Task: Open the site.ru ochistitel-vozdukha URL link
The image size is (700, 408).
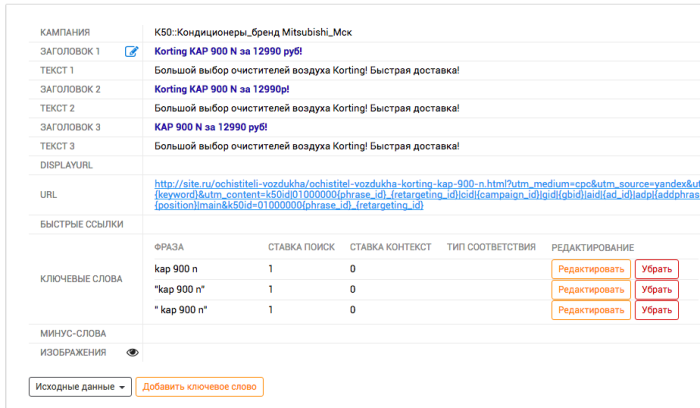Action: [x=427, y=195]
